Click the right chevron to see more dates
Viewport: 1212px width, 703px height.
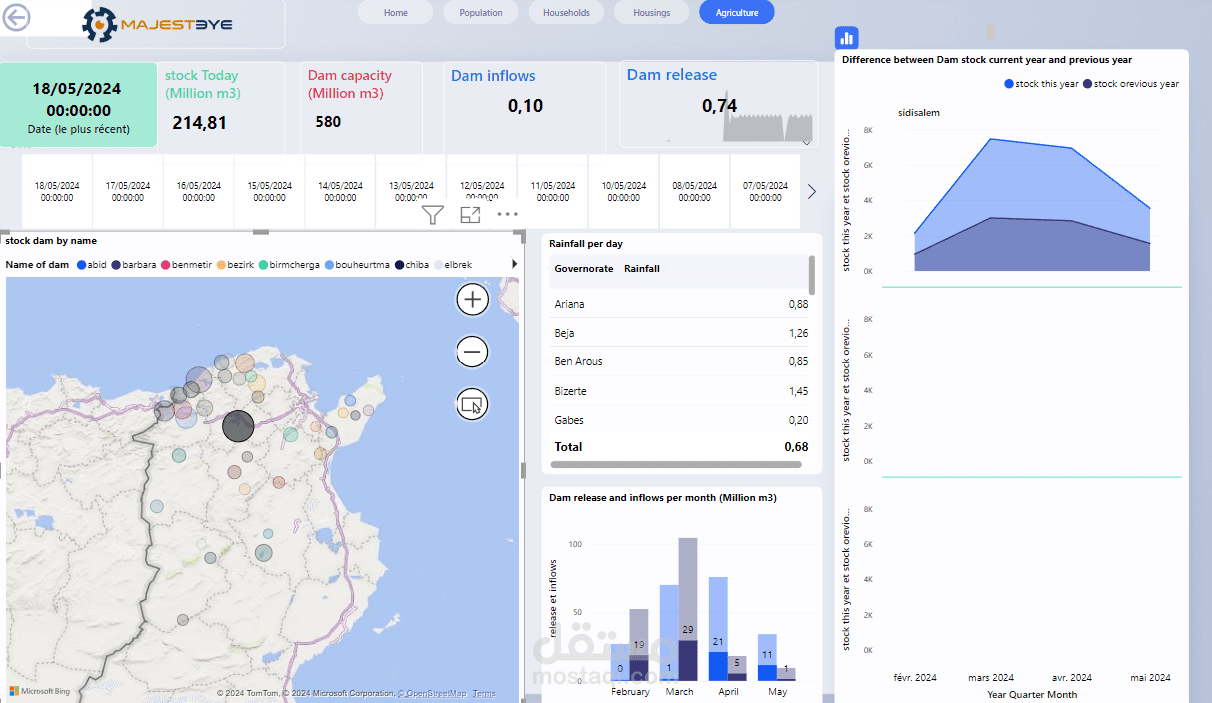(811, 191)
